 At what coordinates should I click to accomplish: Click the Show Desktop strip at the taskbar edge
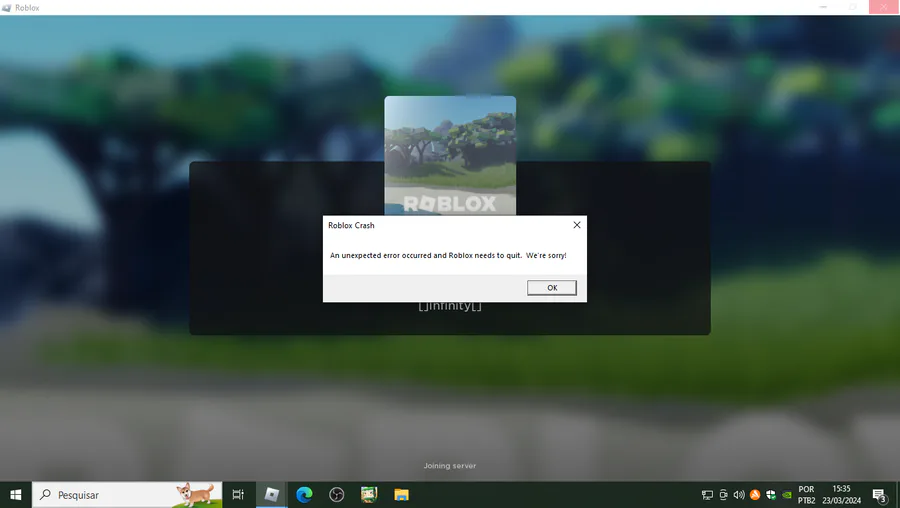pos(898,495)
